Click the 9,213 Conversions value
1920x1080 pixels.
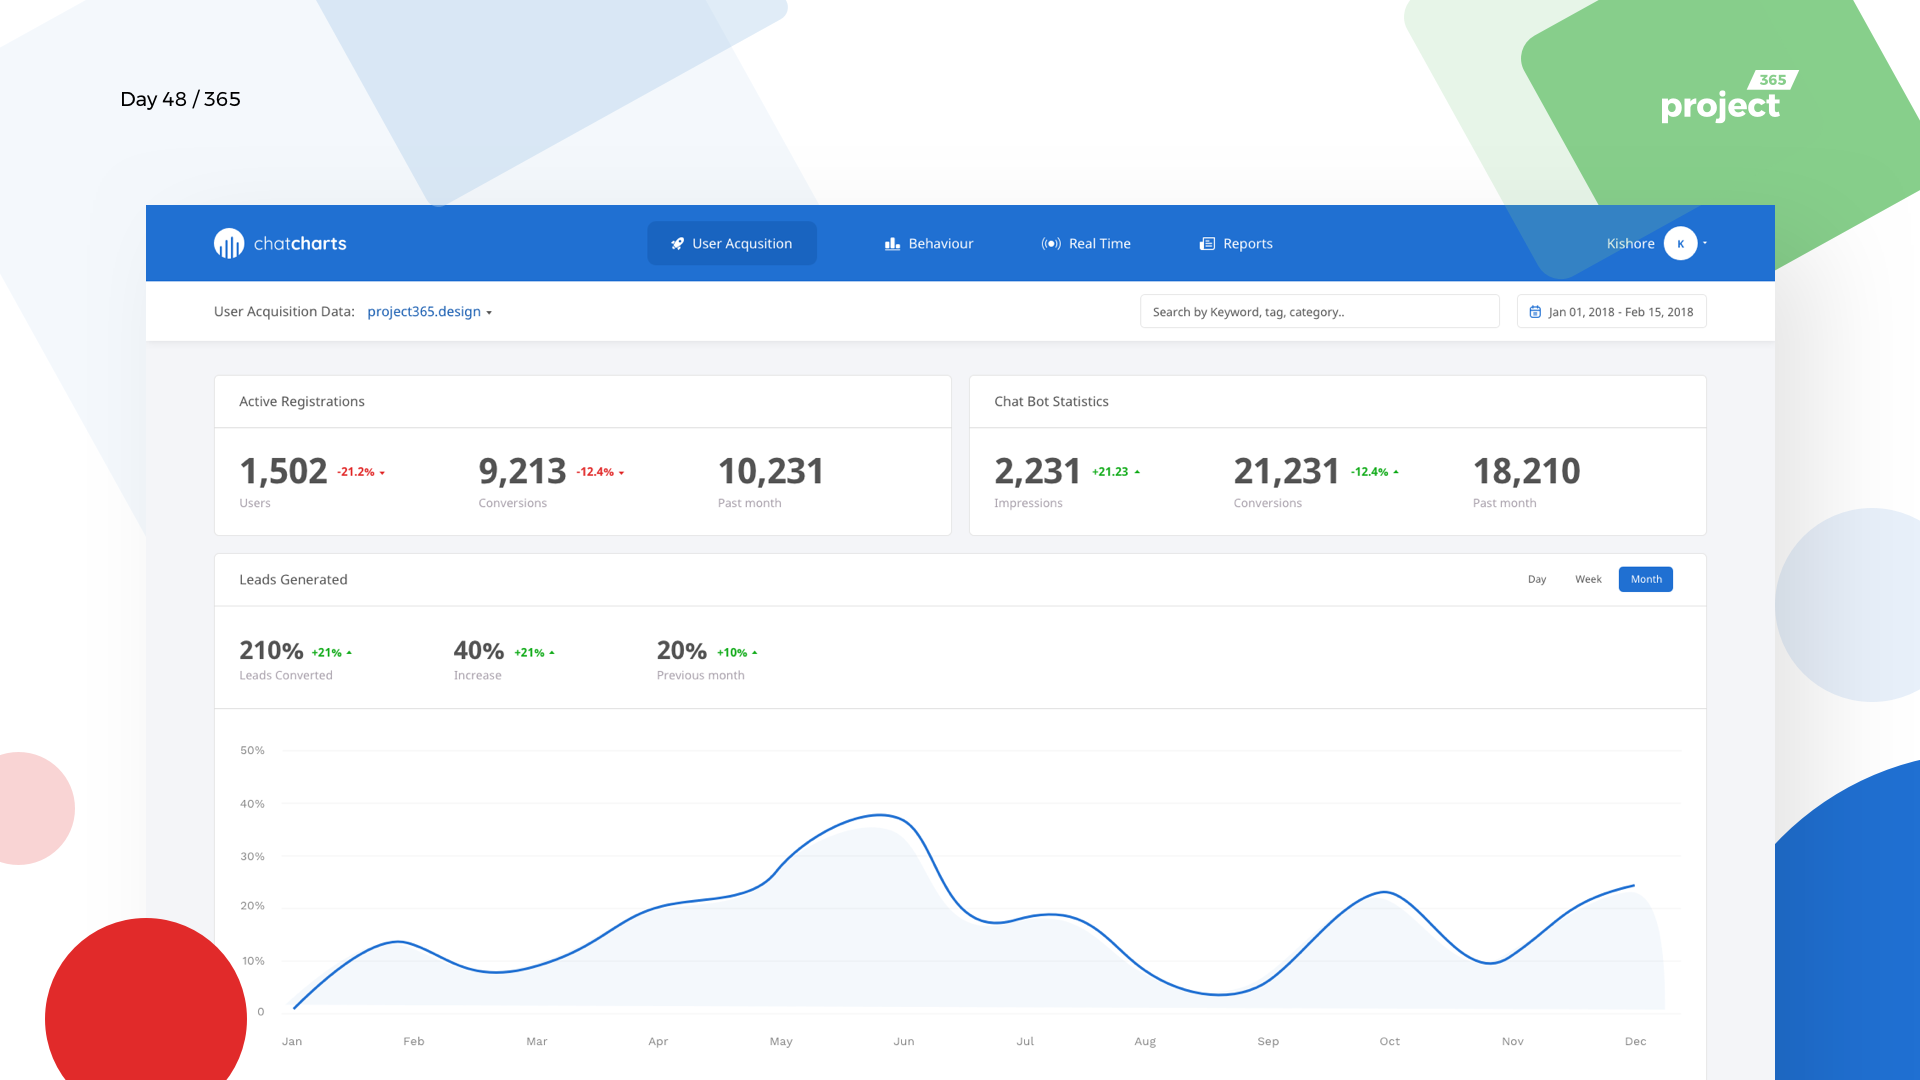pyautogui.click(x=522, y=471)
